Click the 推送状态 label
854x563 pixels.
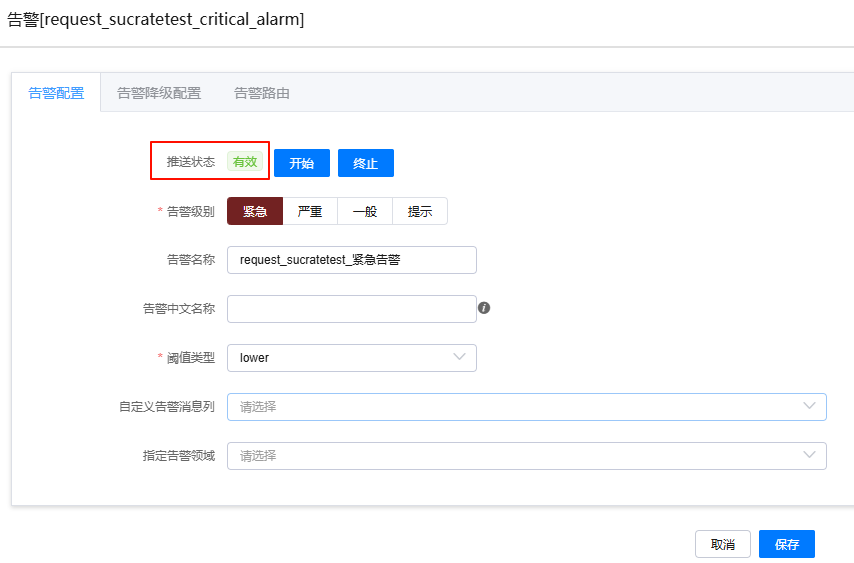pos(191,162)
